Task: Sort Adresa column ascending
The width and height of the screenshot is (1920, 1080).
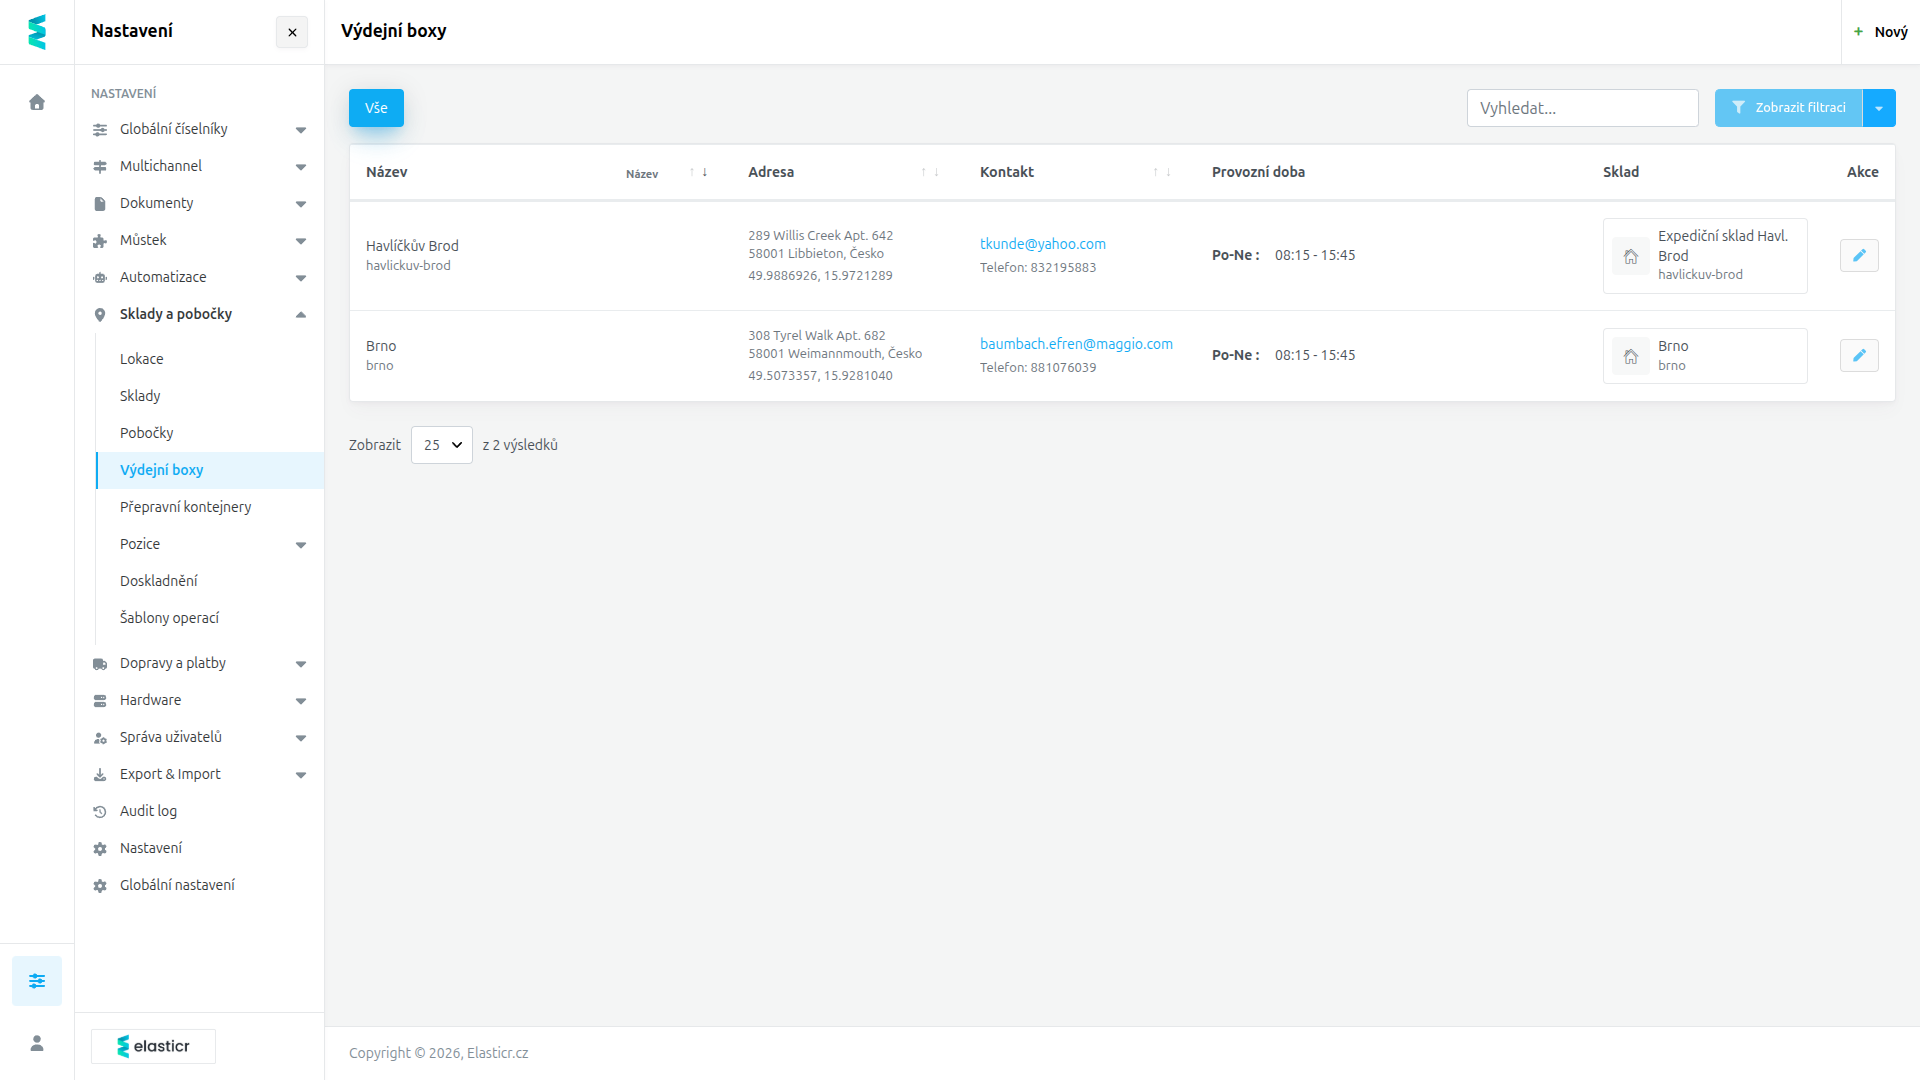Action: coord(924,172)
